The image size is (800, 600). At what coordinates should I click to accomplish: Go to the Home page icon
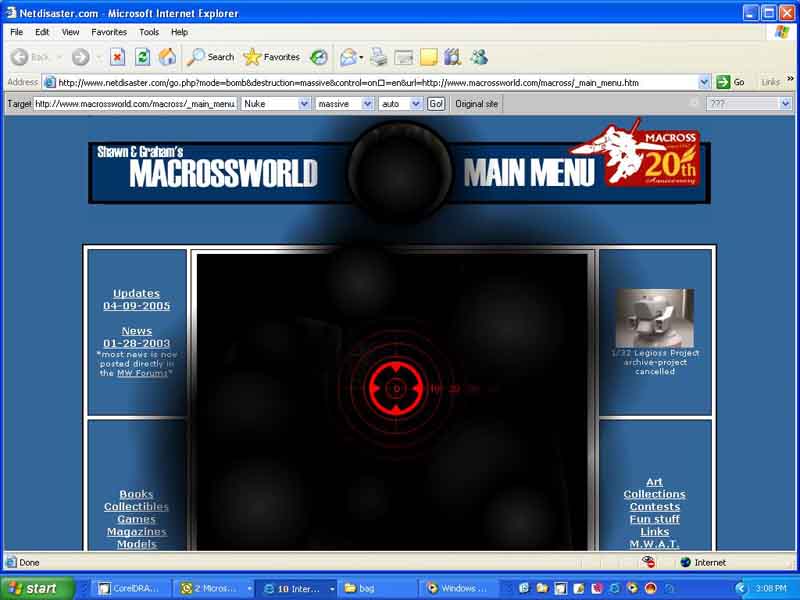click(x=167, y=57)
